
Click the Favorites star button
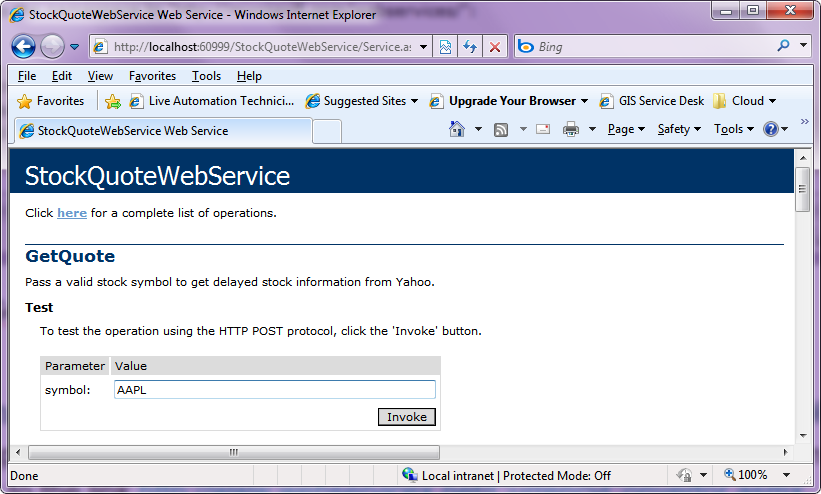pos(50,101)
